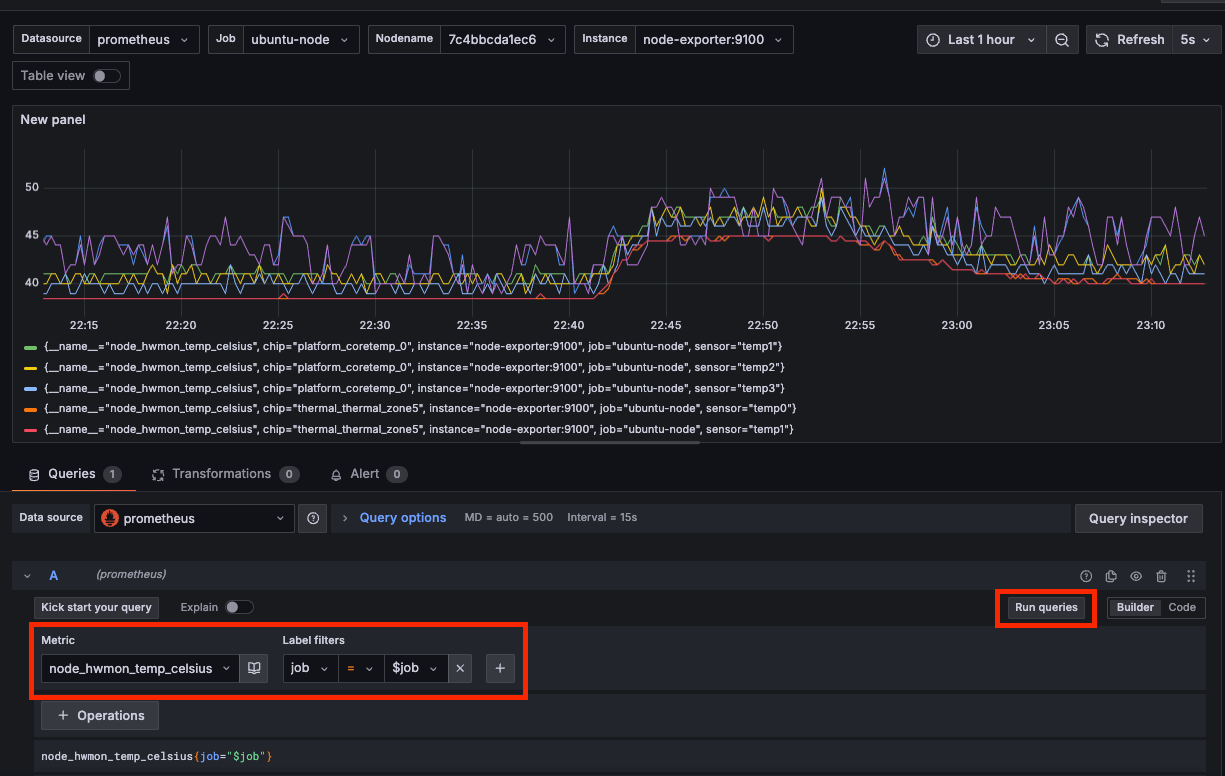Click the raw query text preview

156,756
